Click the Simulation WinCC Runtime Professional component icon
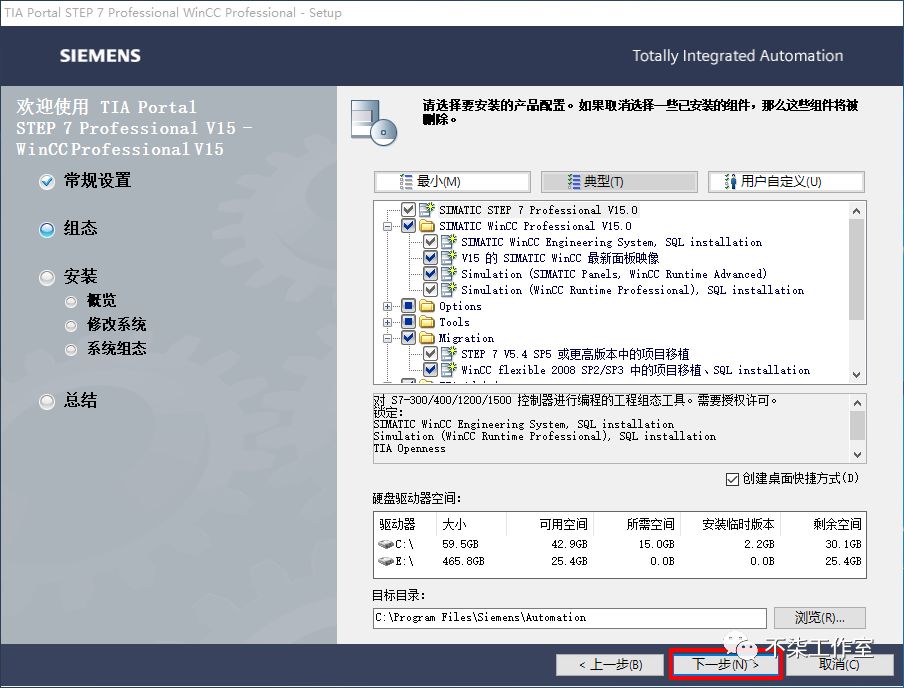The width and height of the screenshot is (904, 688). [x=449, y=290]
